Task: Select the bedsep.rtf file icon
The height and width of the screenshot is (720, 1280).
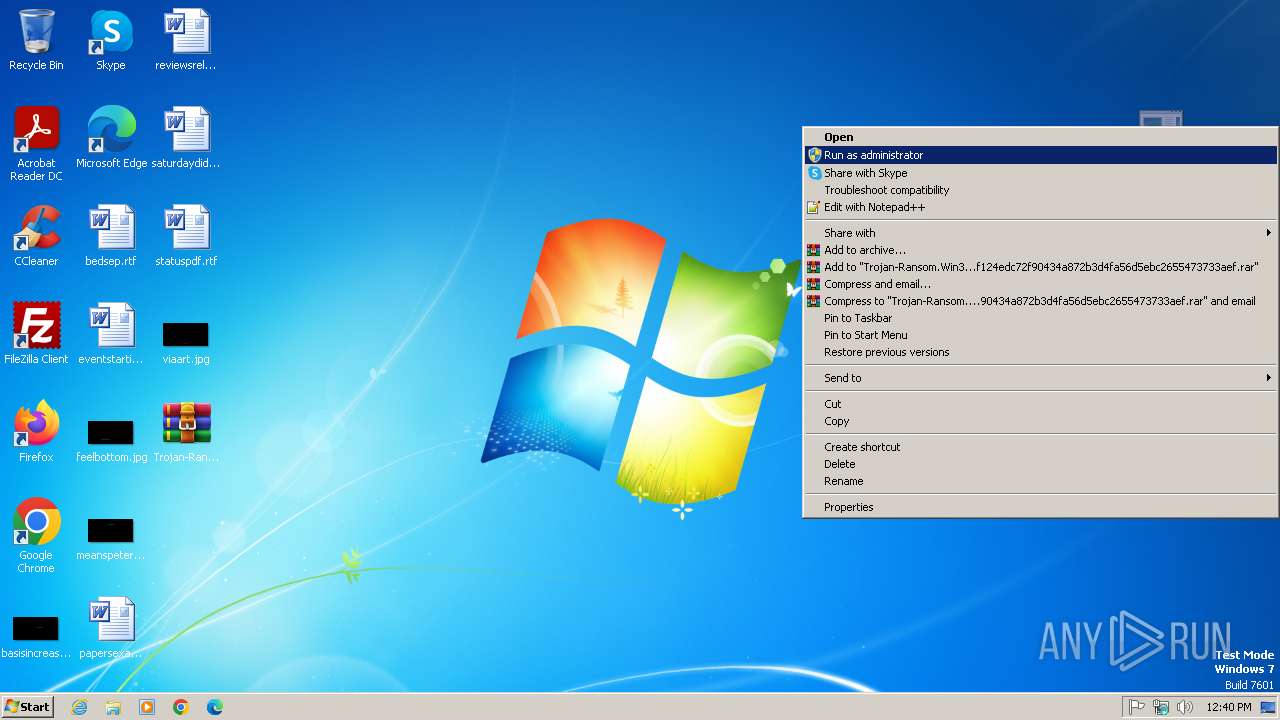Action: pos(111,236)
